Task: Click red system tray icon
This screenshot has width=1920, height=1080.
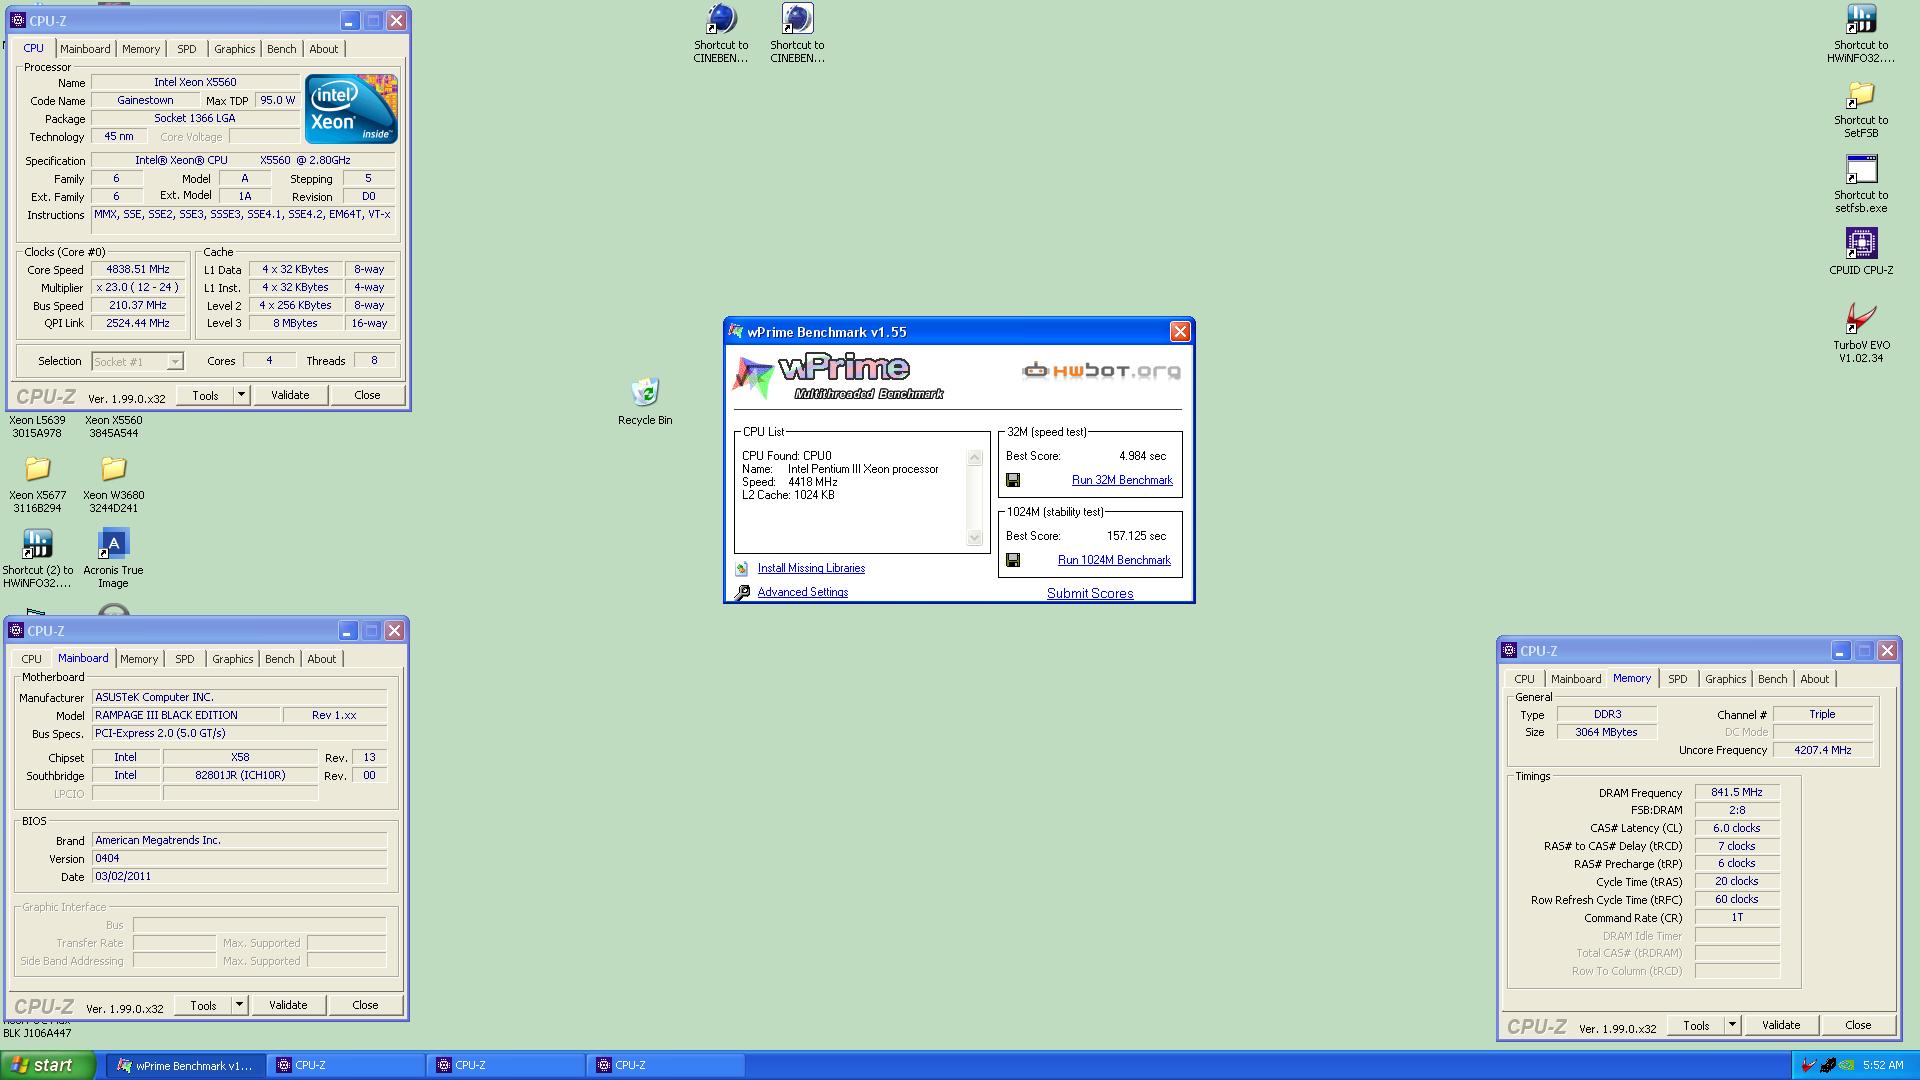Action: coord(1808,1065)
